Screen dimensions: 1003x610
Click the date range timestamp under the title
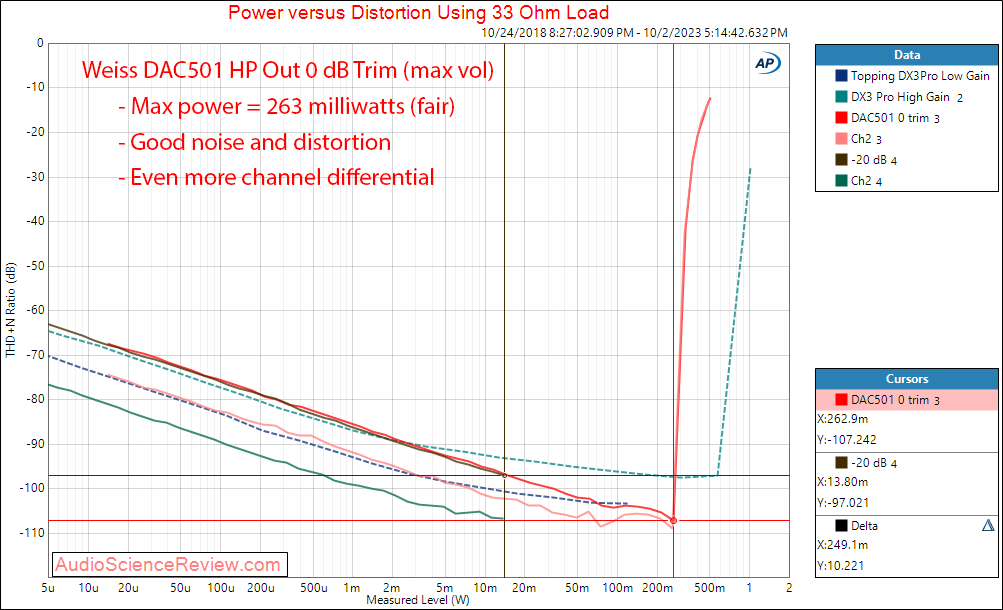[635, 33]
